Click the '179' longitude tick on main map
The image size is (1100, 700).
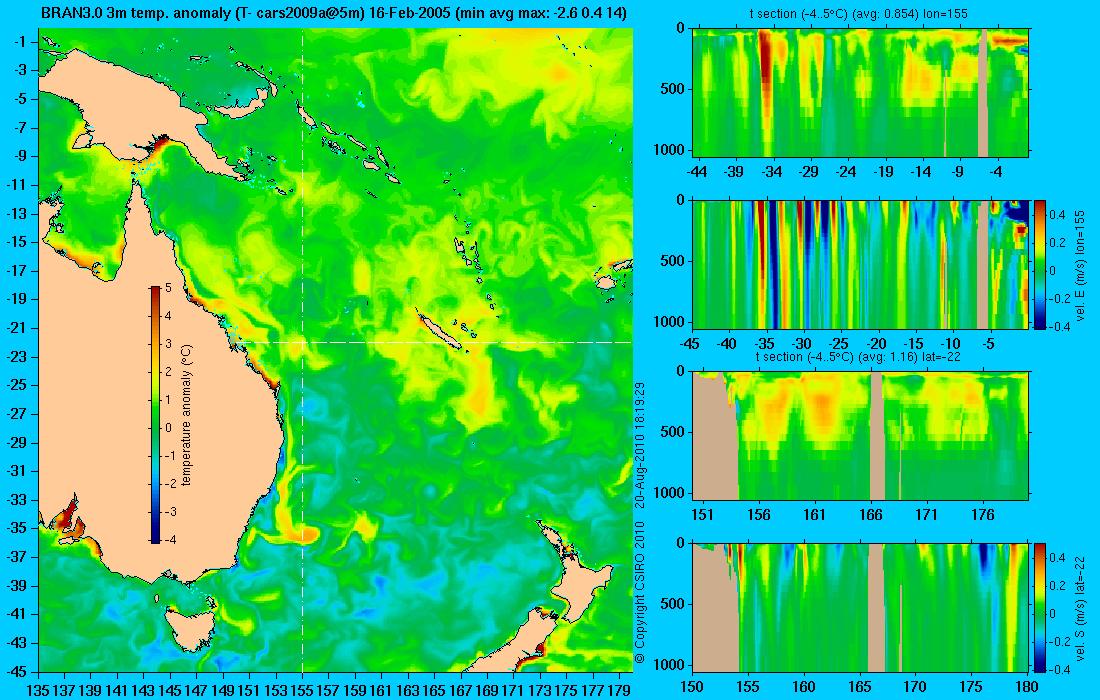coord(618,691)
